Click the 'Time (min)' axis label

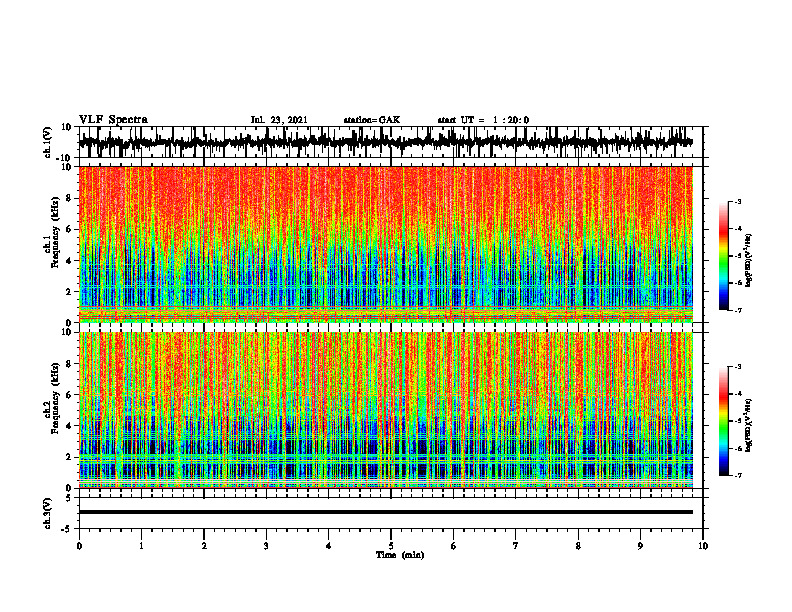(x=400, y=555)
